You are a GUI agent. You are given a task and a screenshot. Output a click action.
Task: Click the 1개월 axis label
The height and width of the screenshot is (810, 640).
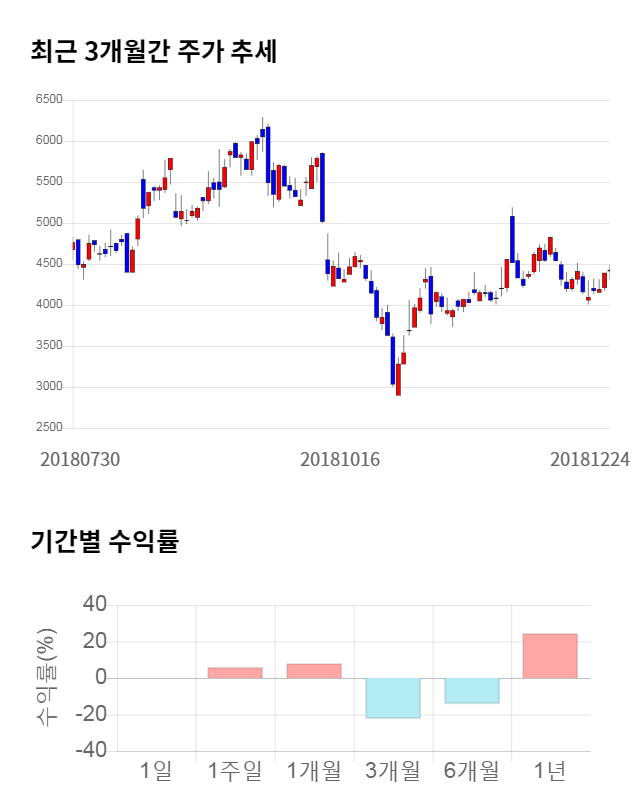(314, 771)
